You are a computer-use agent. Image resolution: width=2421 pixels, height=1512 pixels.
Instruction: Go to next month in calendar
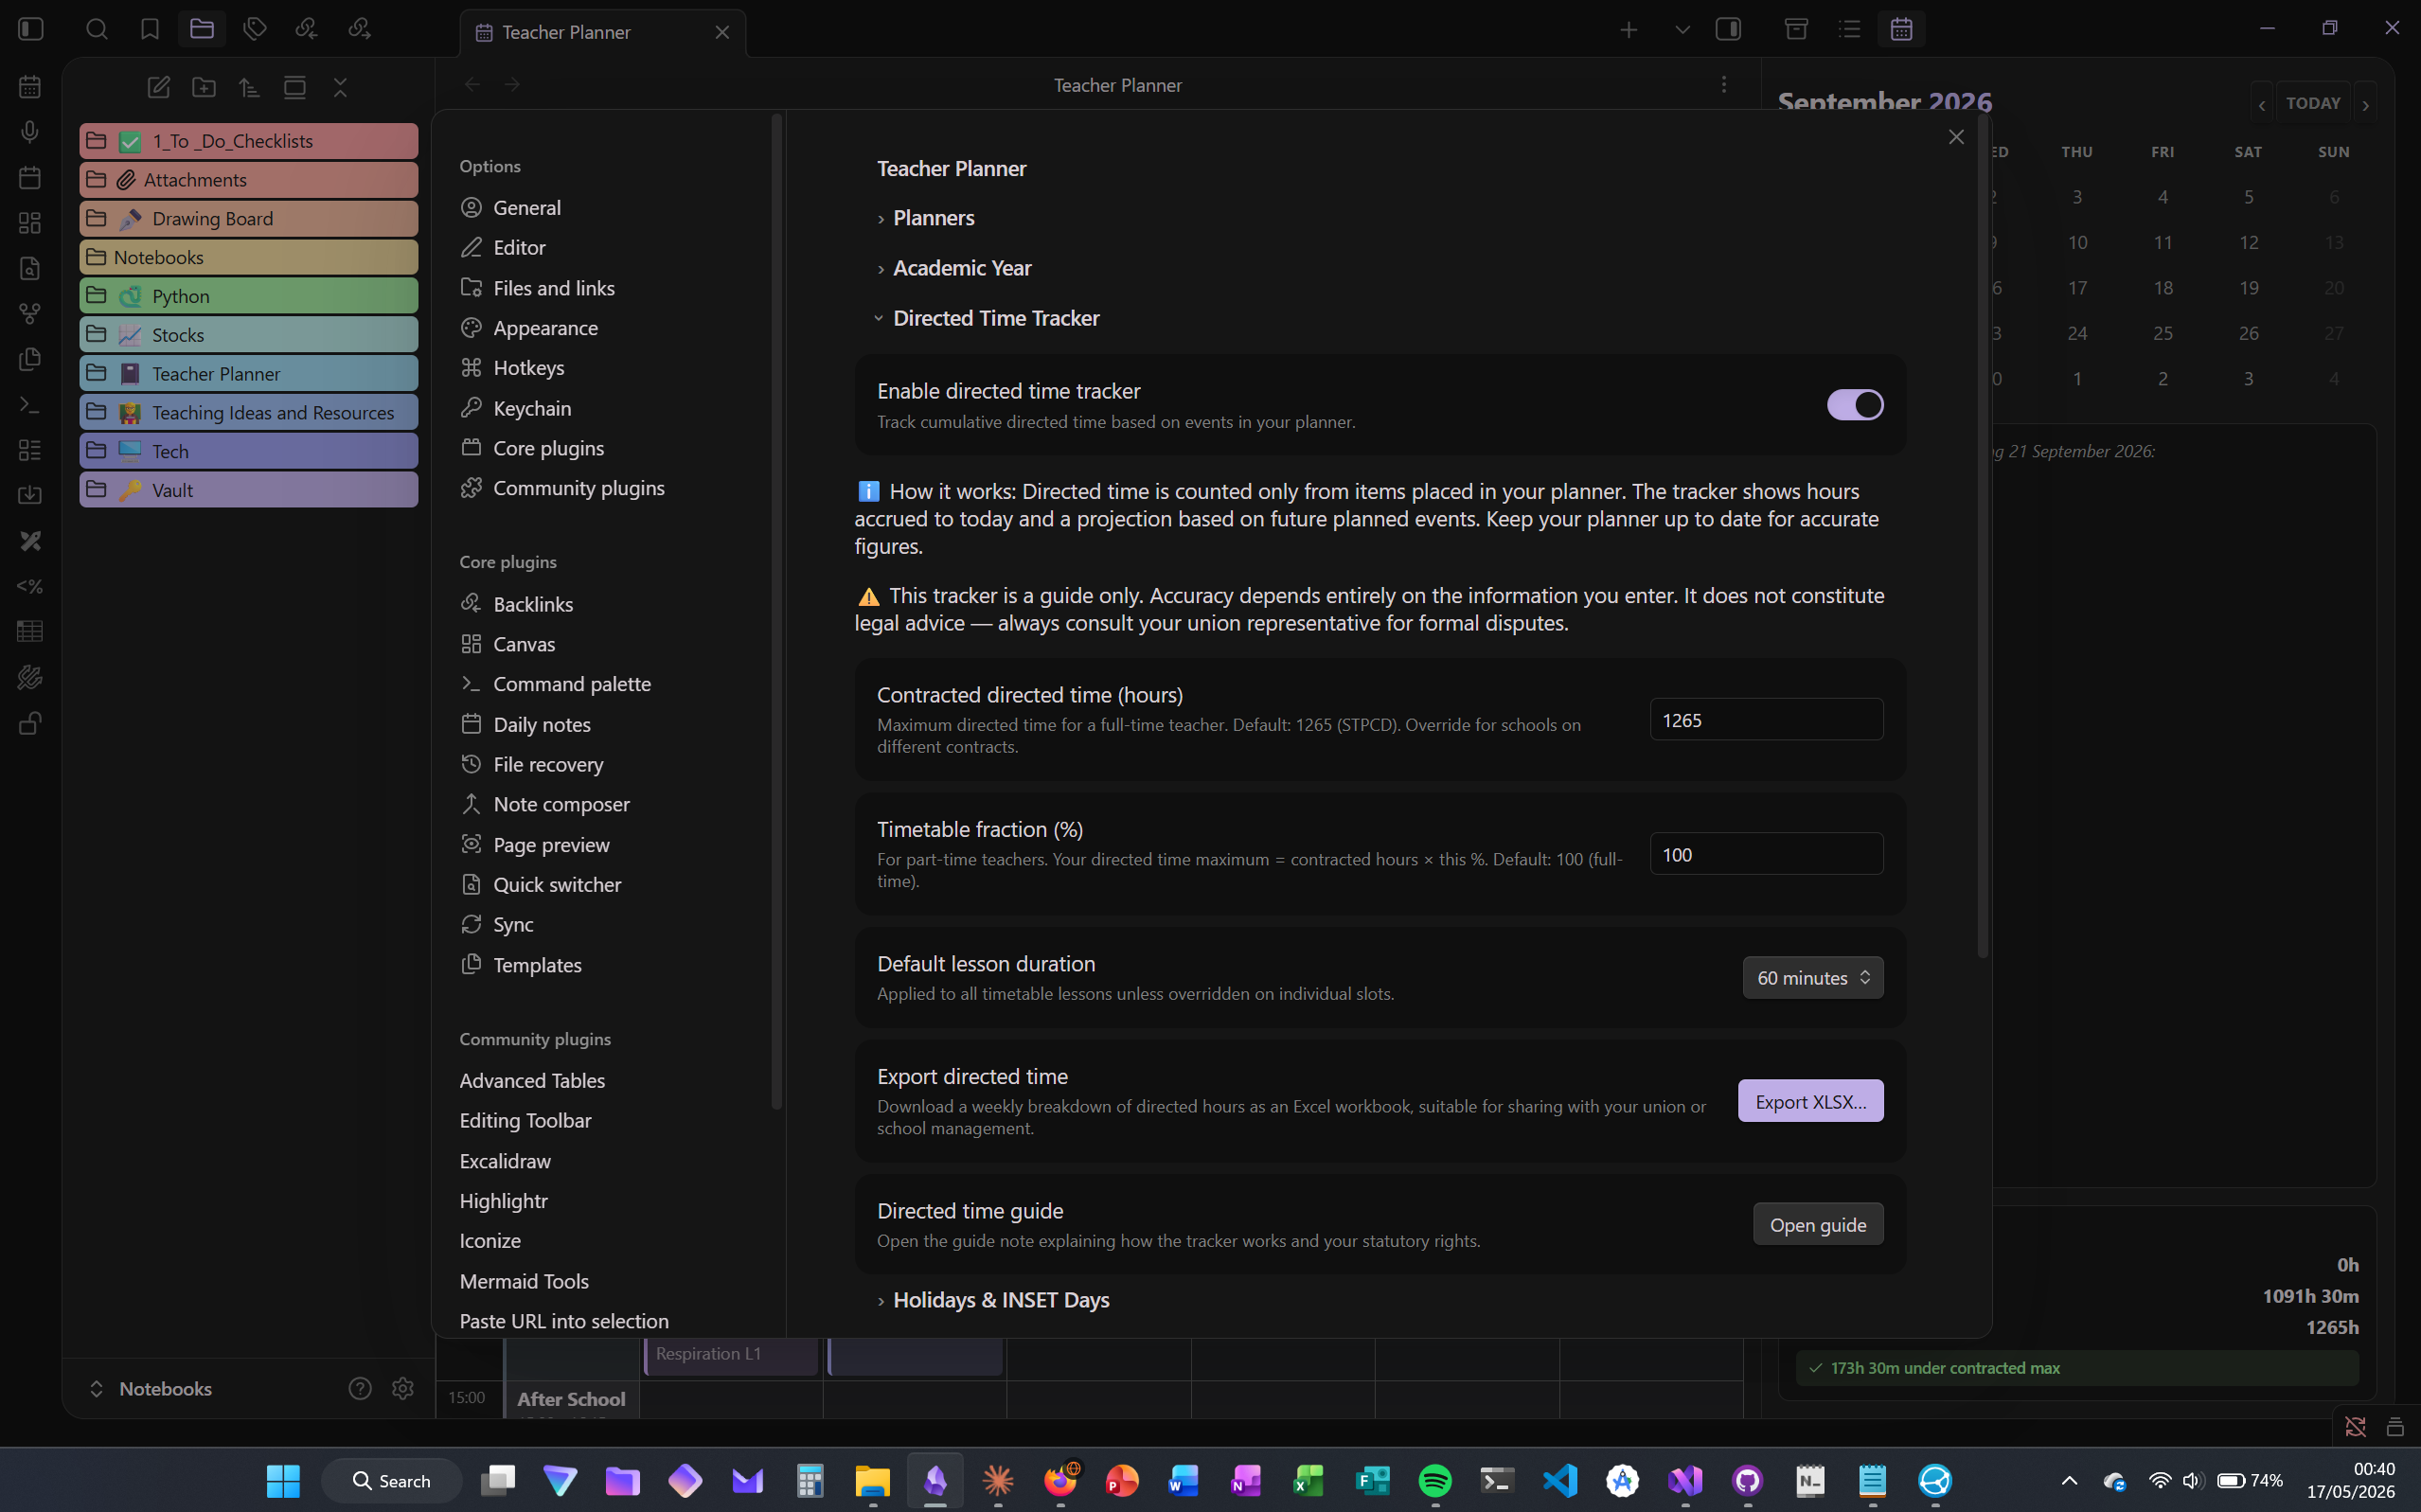(2365, 104)
